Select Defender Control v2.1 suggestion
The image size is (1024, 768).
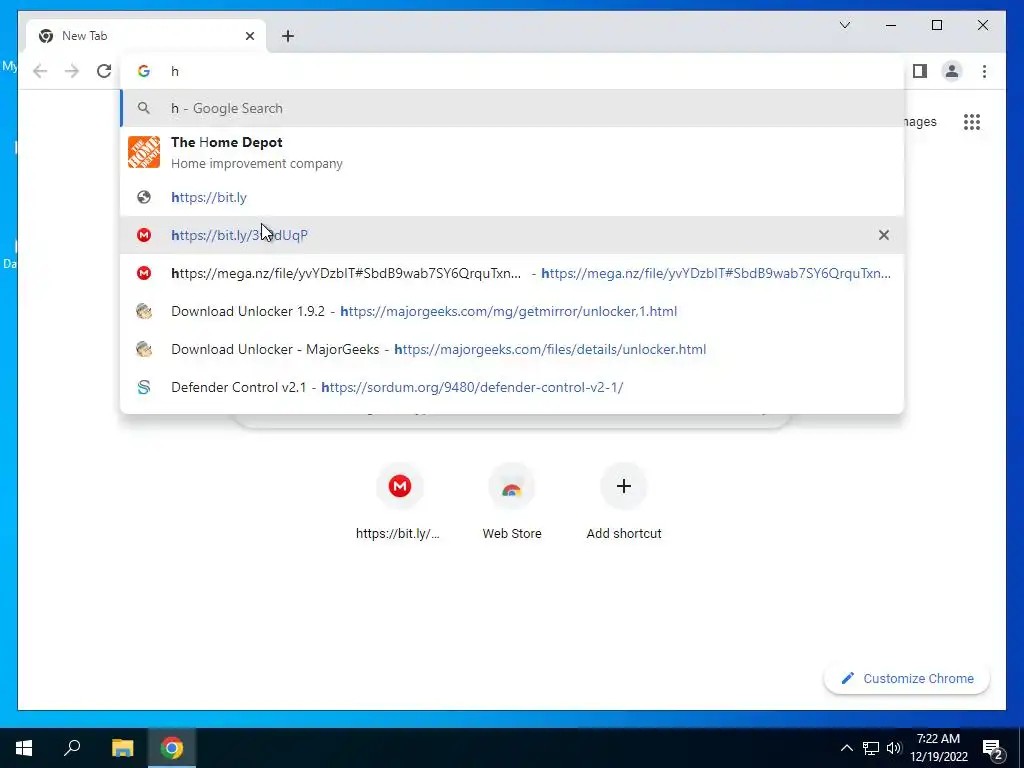(513, 387)
